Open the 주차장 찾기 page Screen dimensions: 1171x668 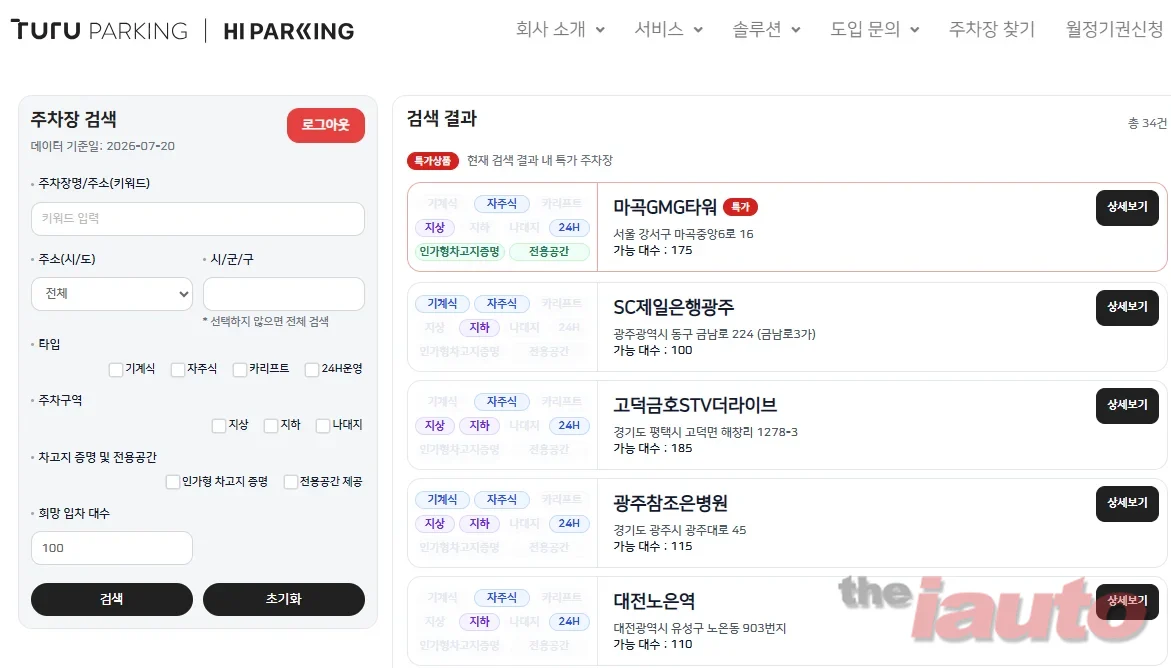point(992,29)
